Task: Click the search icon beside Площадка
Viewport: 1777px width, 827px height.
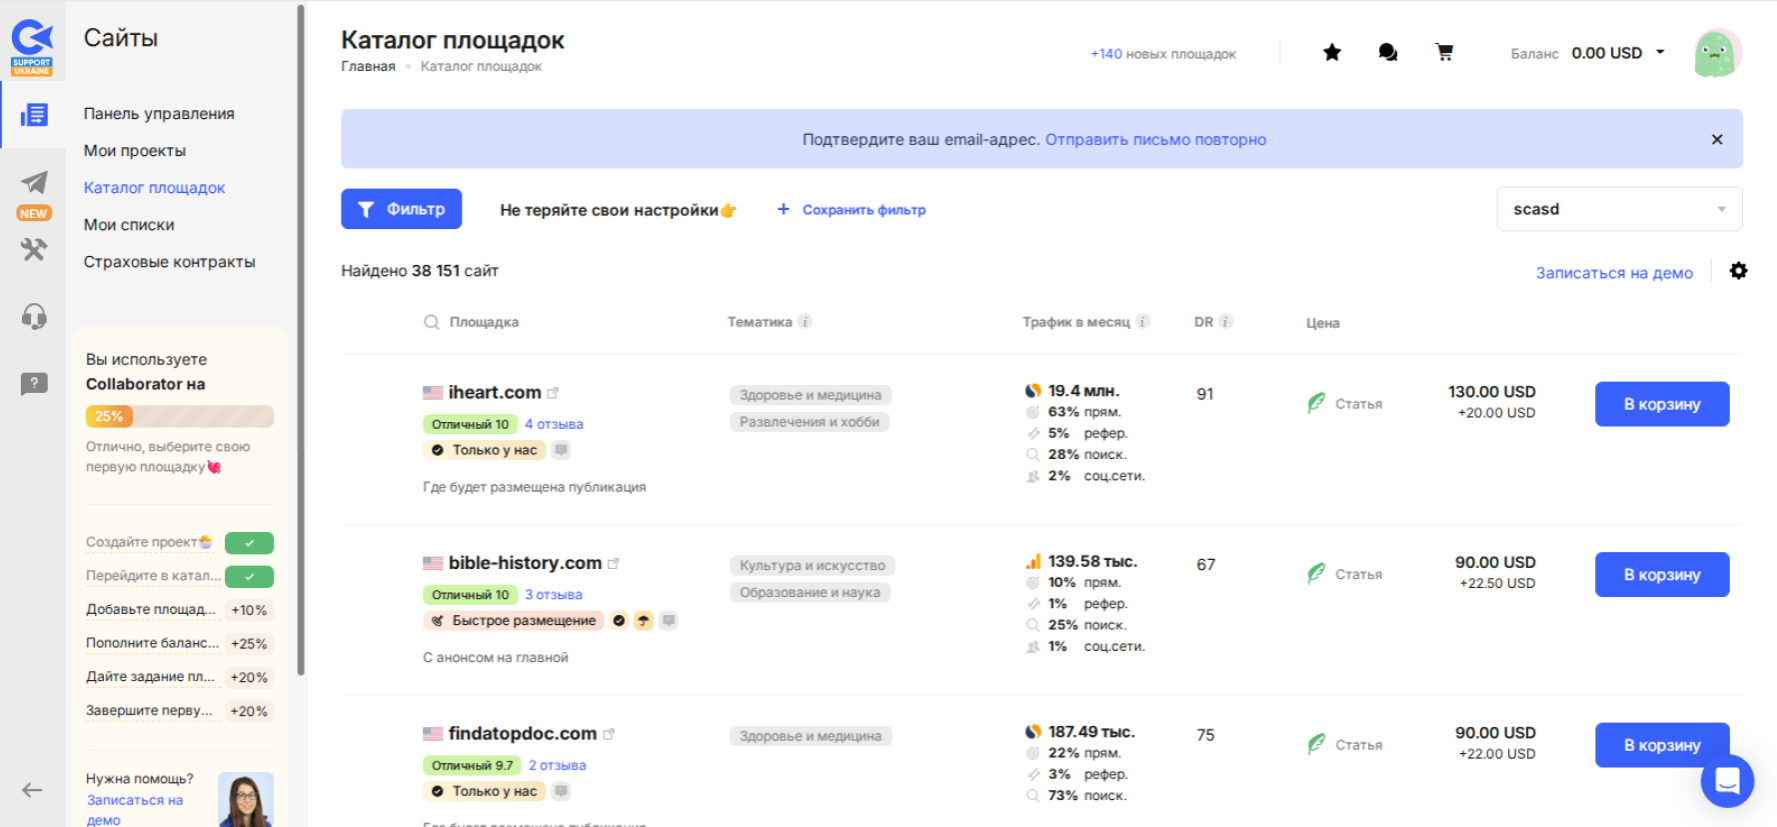Action: pyautogui.click(x=431, y=322)
